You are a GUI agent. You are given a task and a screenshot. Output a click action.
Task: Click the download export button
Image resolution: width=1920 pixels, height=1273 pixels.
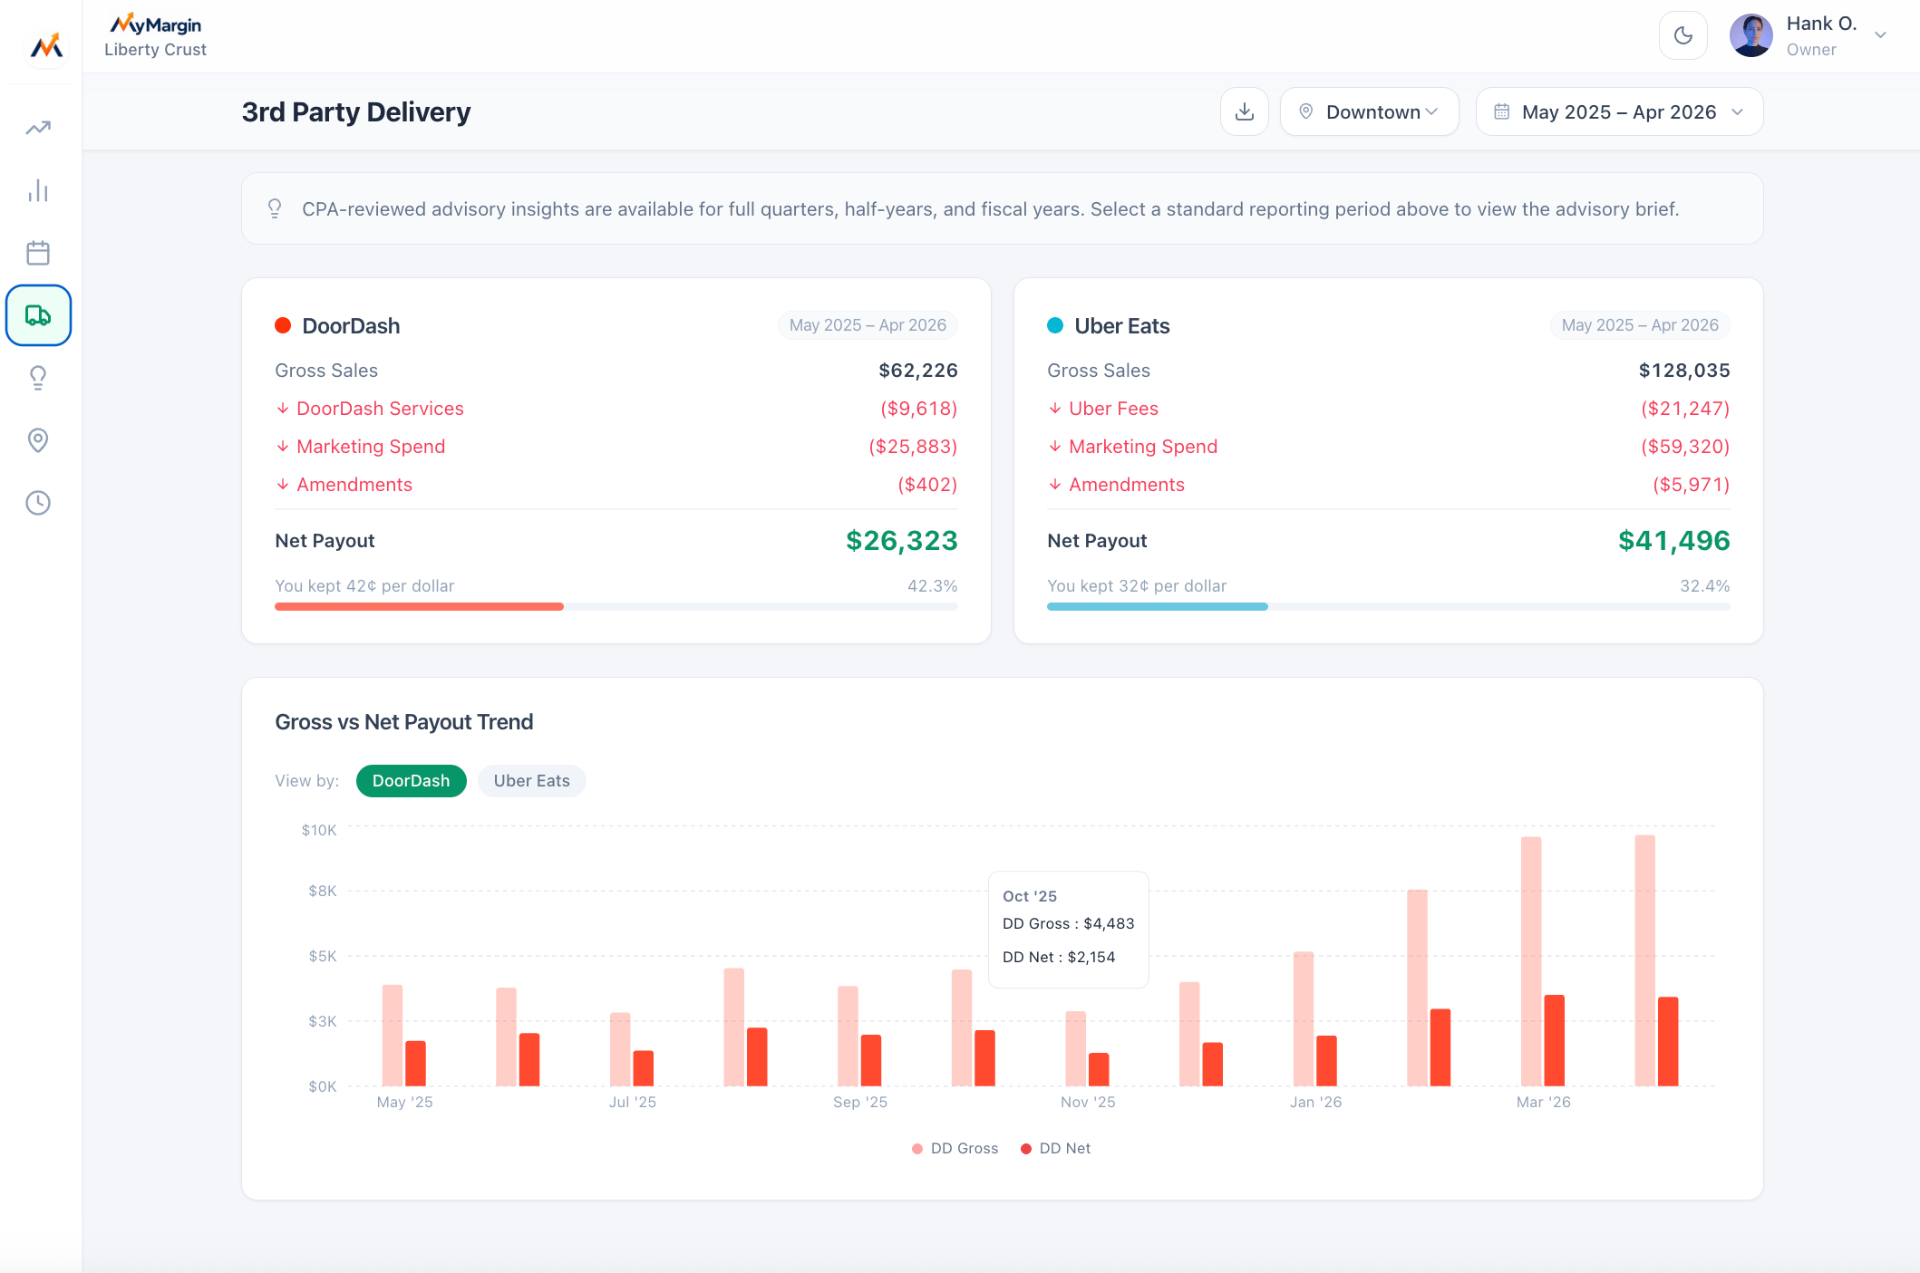1244,112
